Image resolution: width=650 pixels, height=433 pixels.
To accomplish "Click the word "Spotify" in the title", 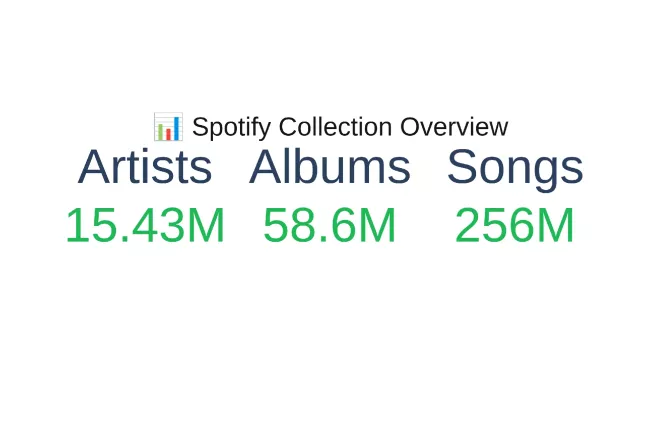I will [x=231, y=128].
